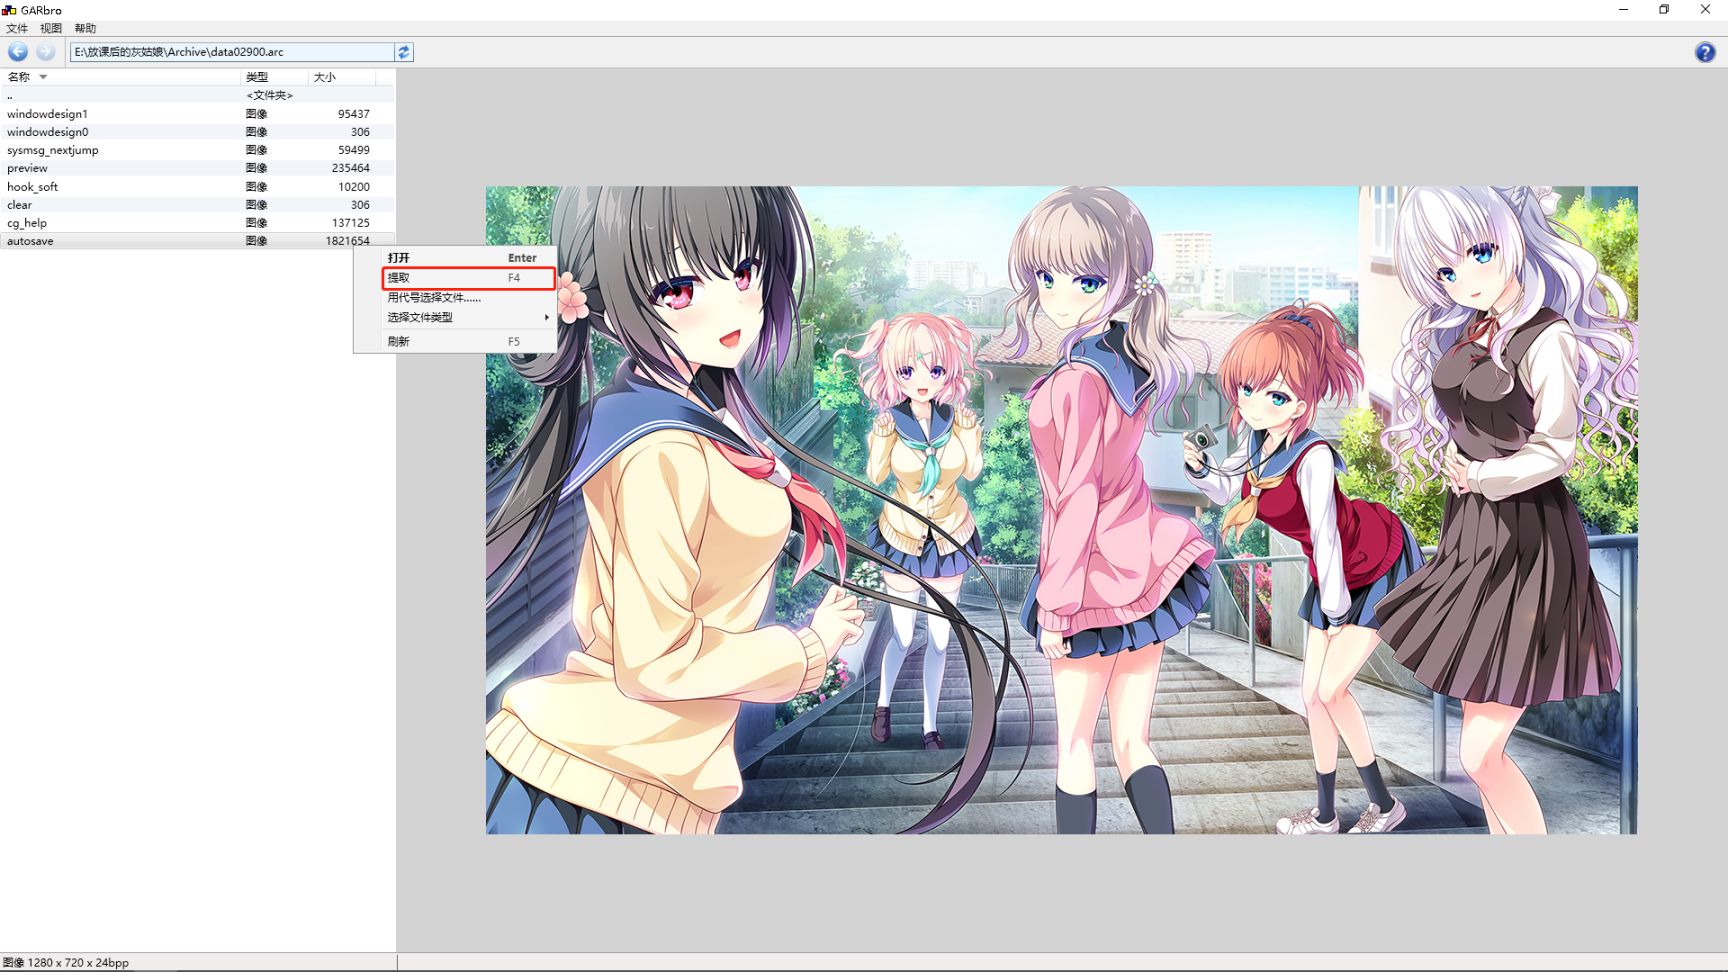Image resolution: width=1728 pixels, height=972 pixels.
Task: Sort the list by the 大小 column header
Action: pyautogui.click(x=341, y=77)
